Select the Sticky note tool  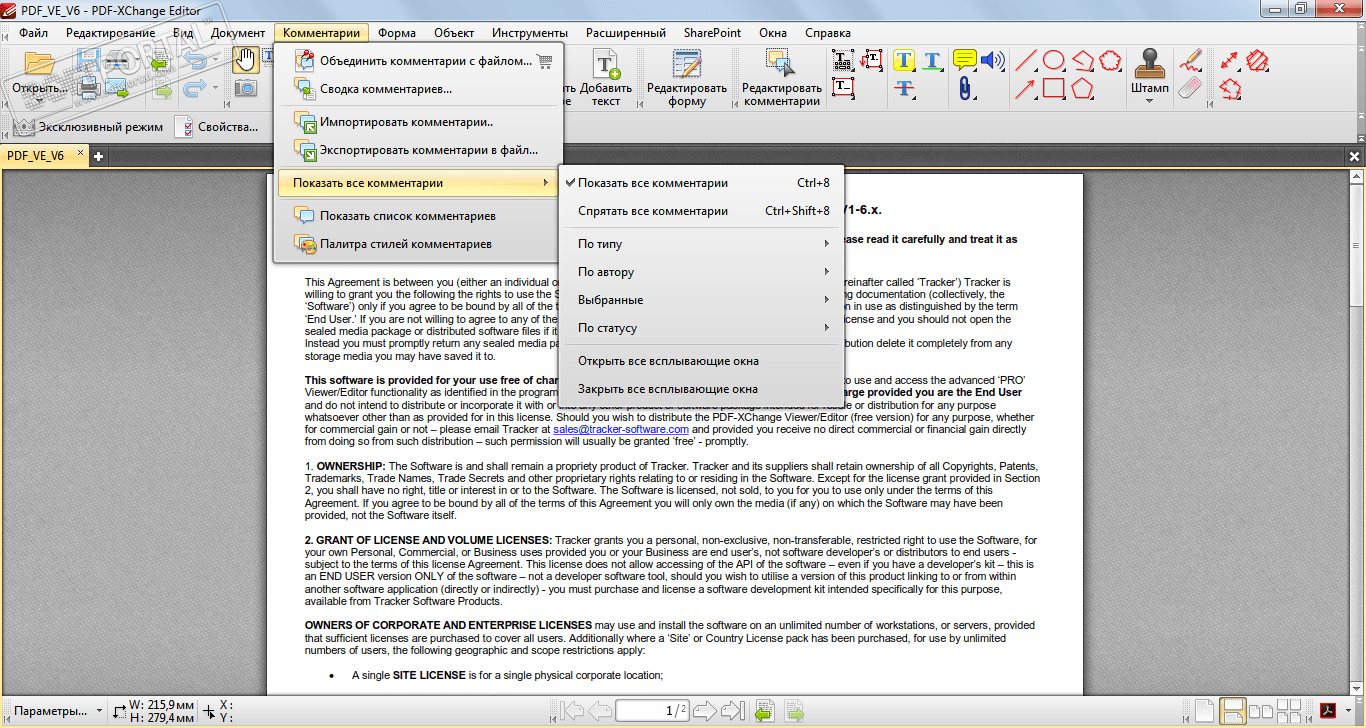click(x=964, y=61)
